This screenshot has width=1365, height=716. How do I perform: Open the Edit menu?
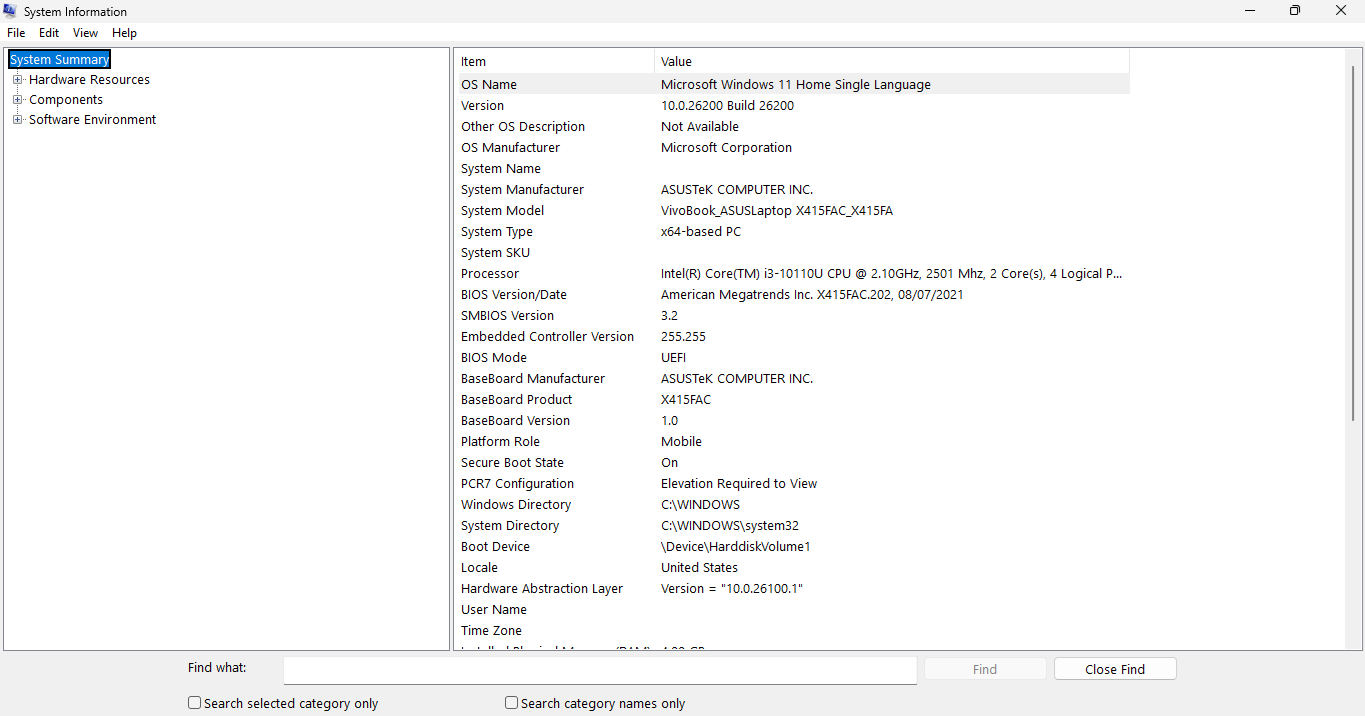(49, 33)
